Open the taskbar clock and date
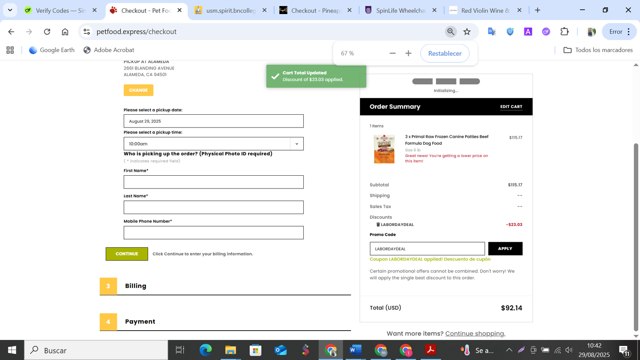Image resolution: width=640 pixels, height=360 pixels. click(x=594, y=350)
